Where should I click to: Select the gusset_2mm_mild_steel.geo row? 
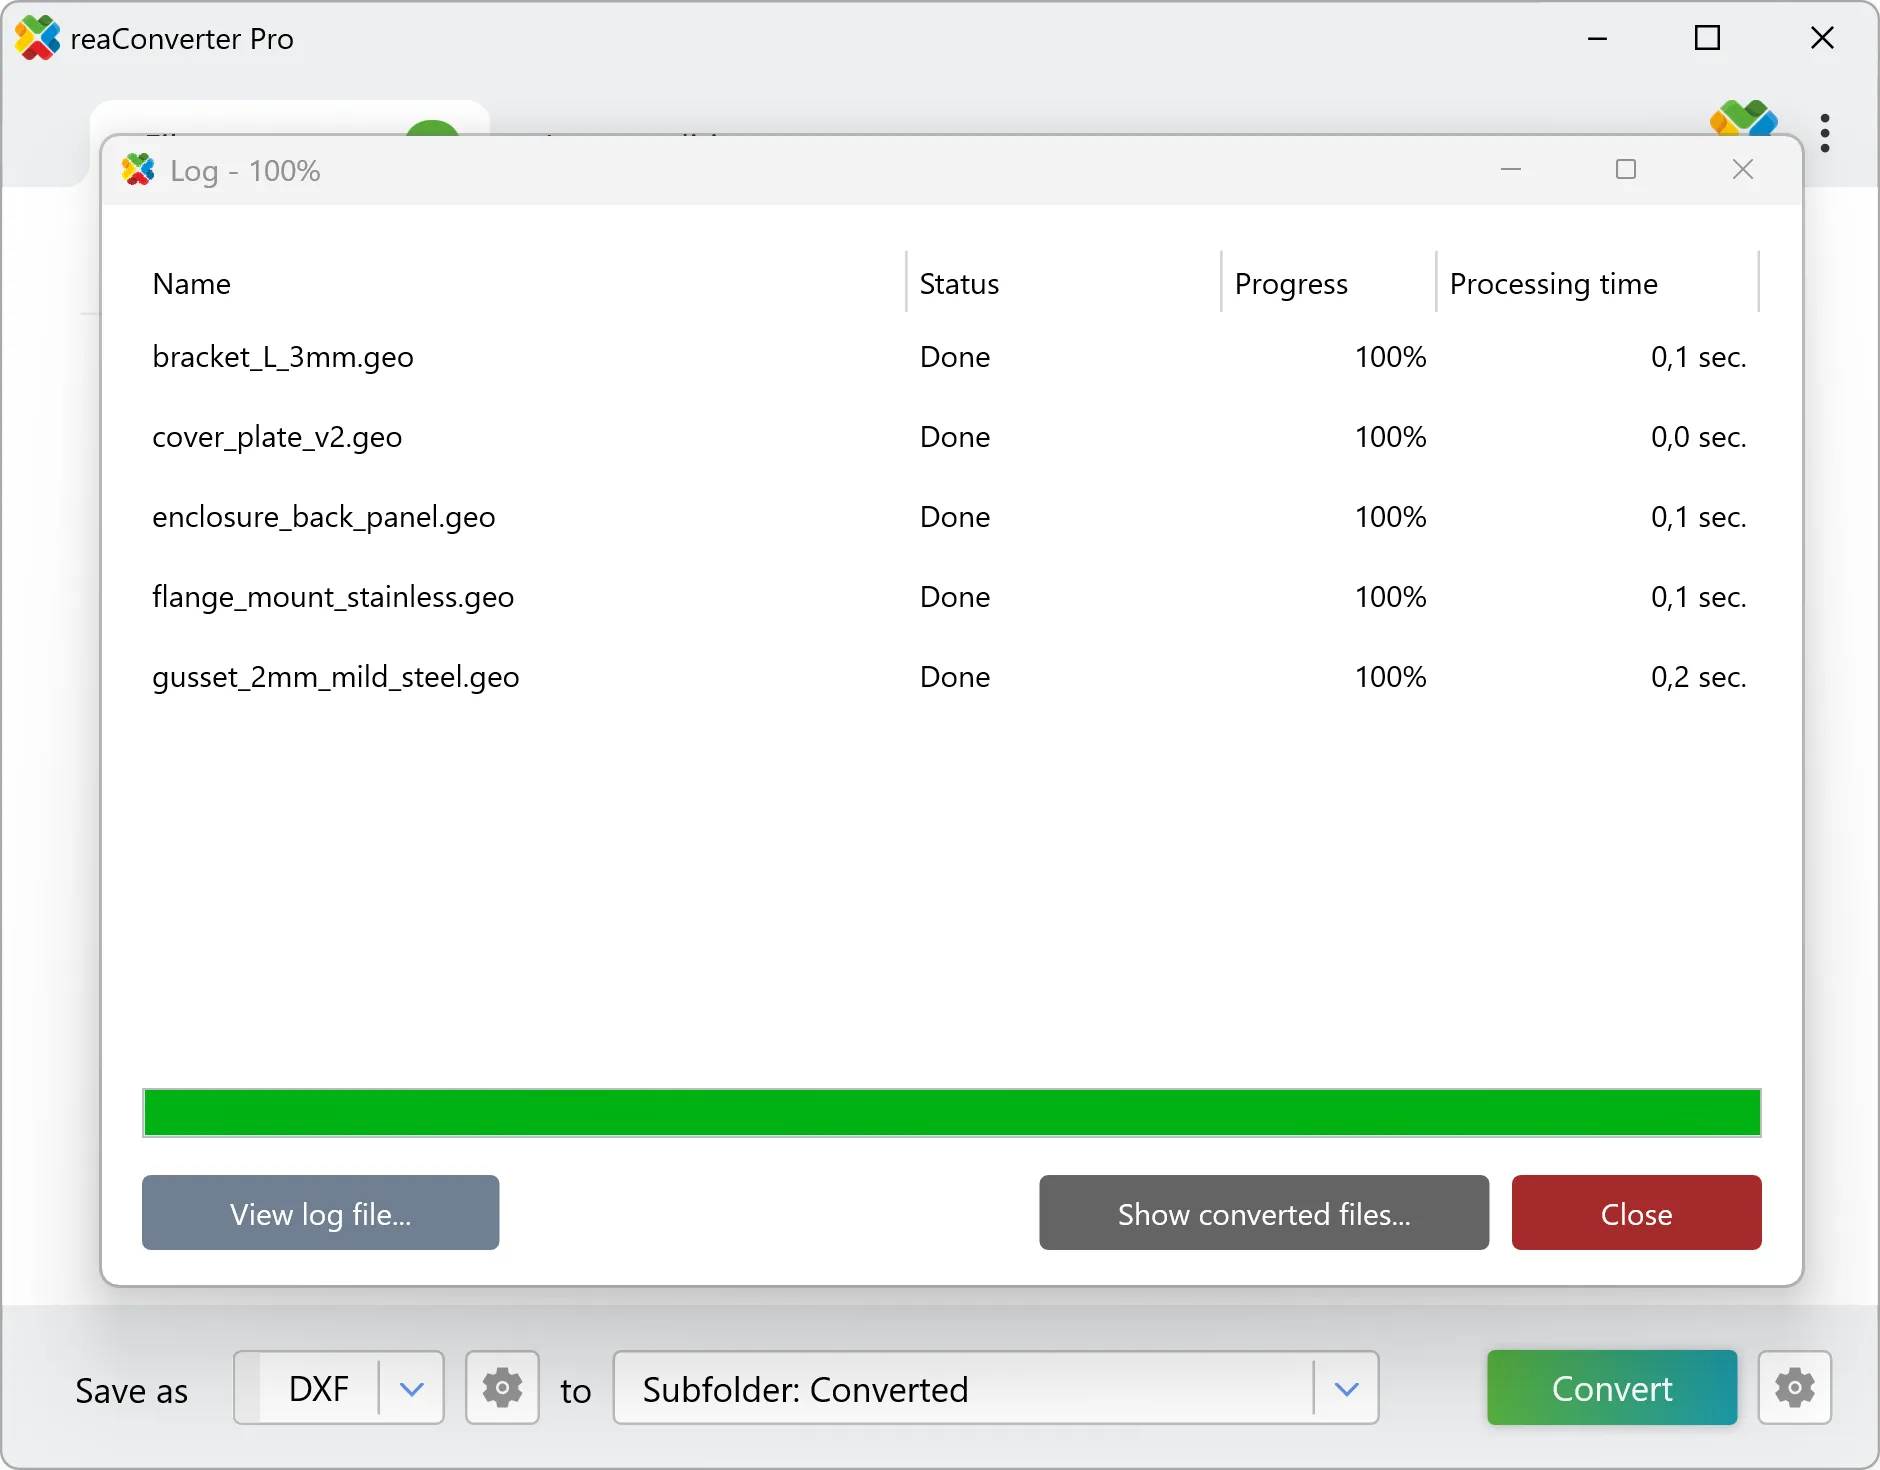click(x=336, y=677)
